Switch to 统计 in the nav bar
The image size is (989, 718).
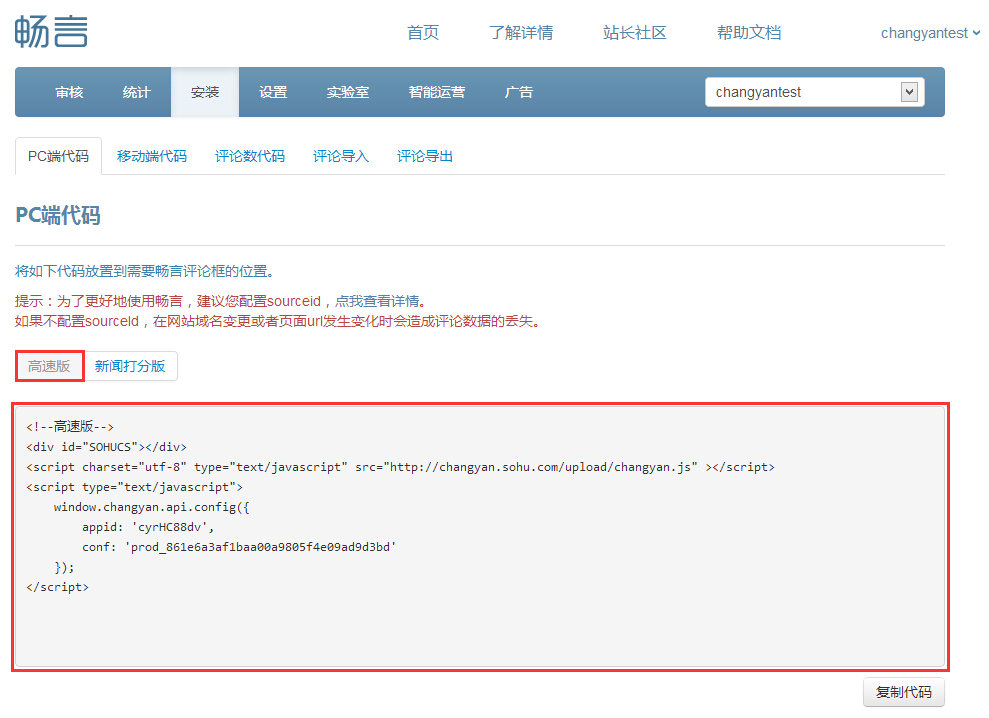pyautogui.click(x=137, y=92)
